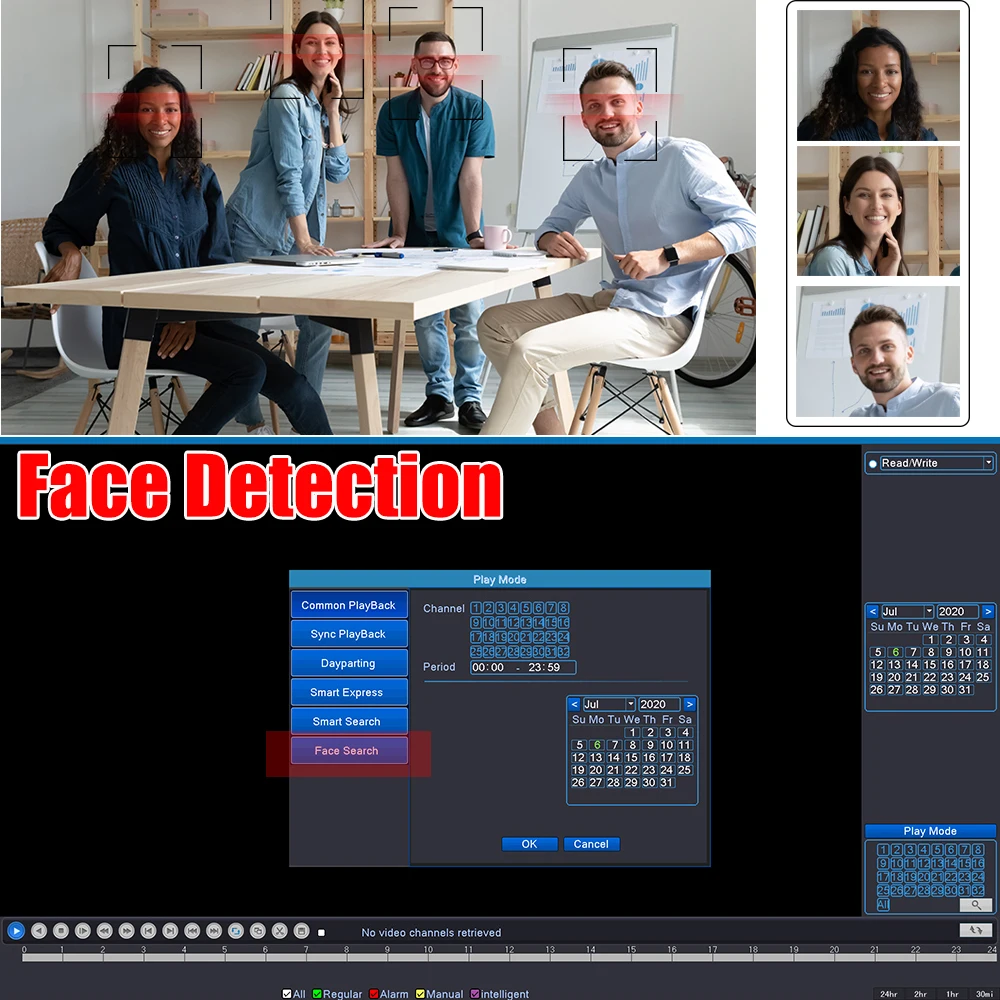Open the curly-haired woman face thumbnail
The width and height of the screenshot is (1000, 1000).
click(878, 75)
